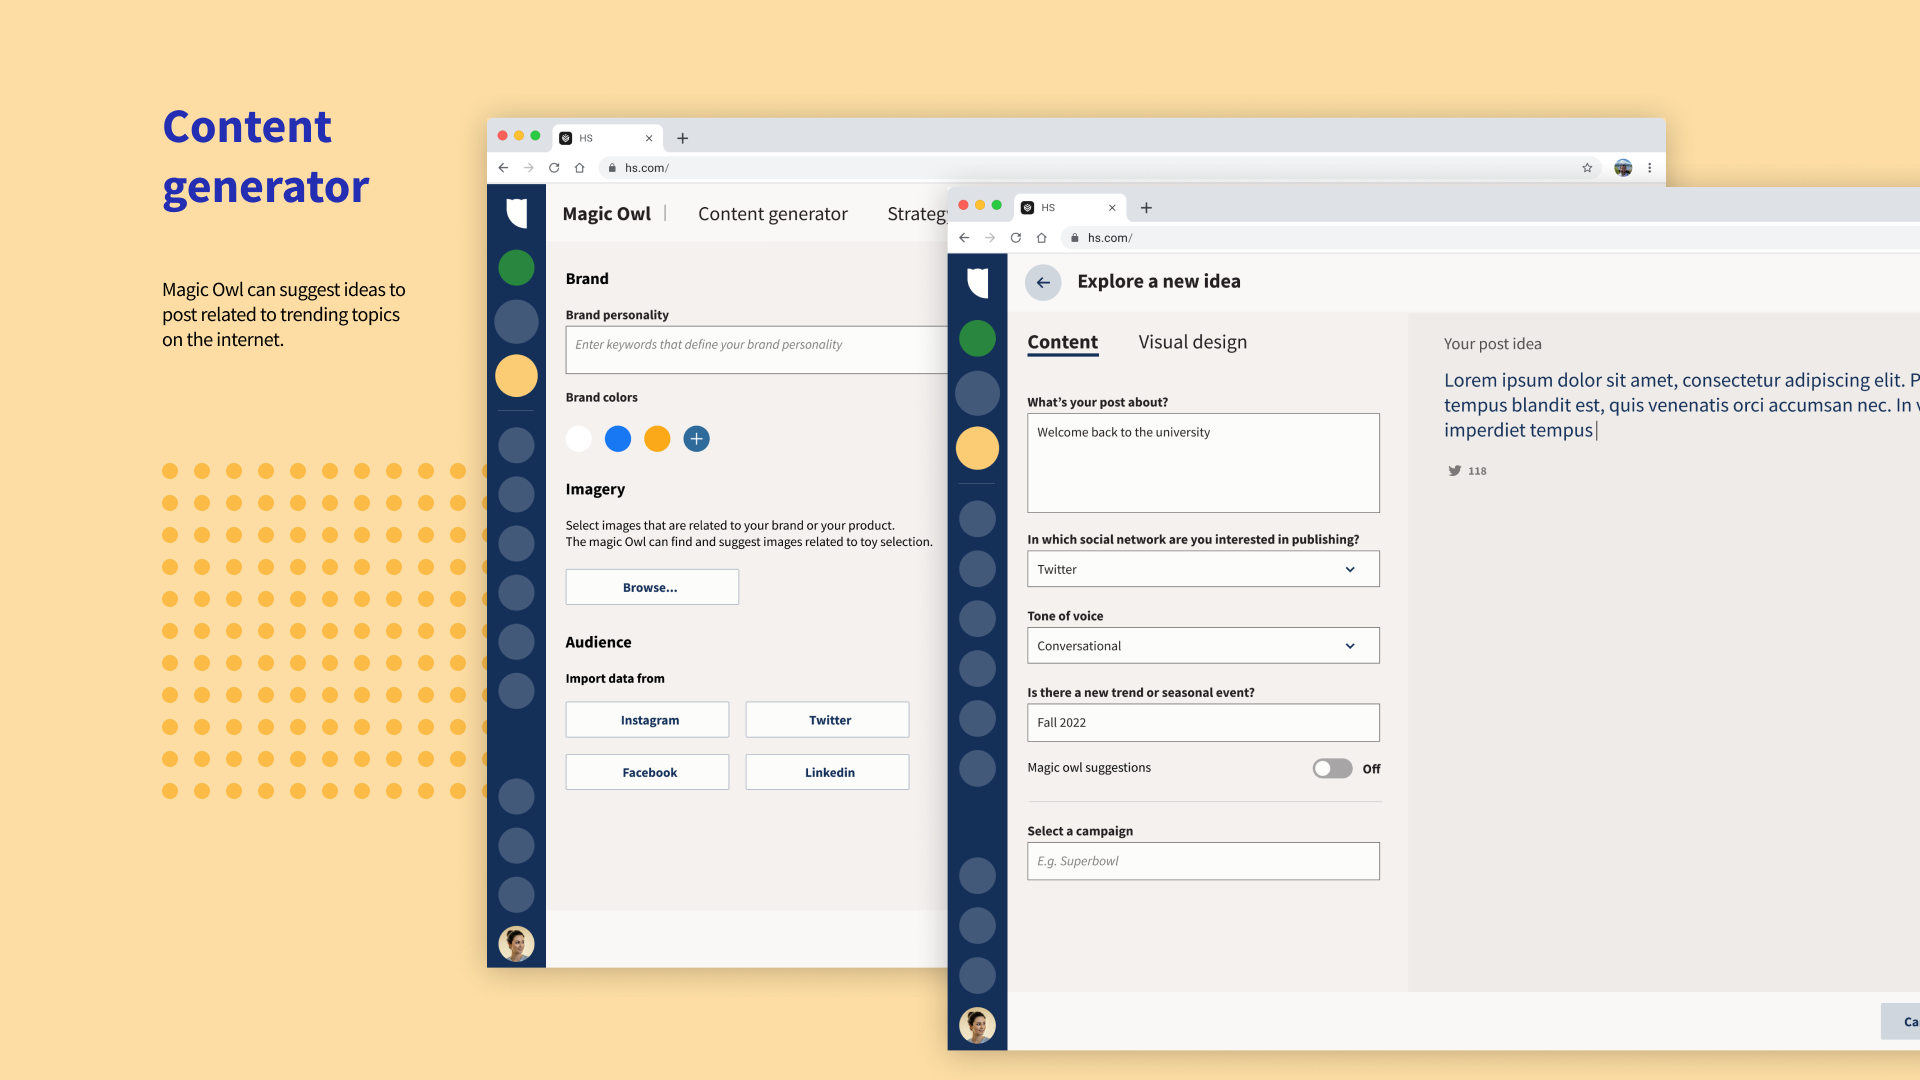This screenshot has width=1920, height=1080.
Task: Click the Linkedin import button
Action: pos(827,772)
